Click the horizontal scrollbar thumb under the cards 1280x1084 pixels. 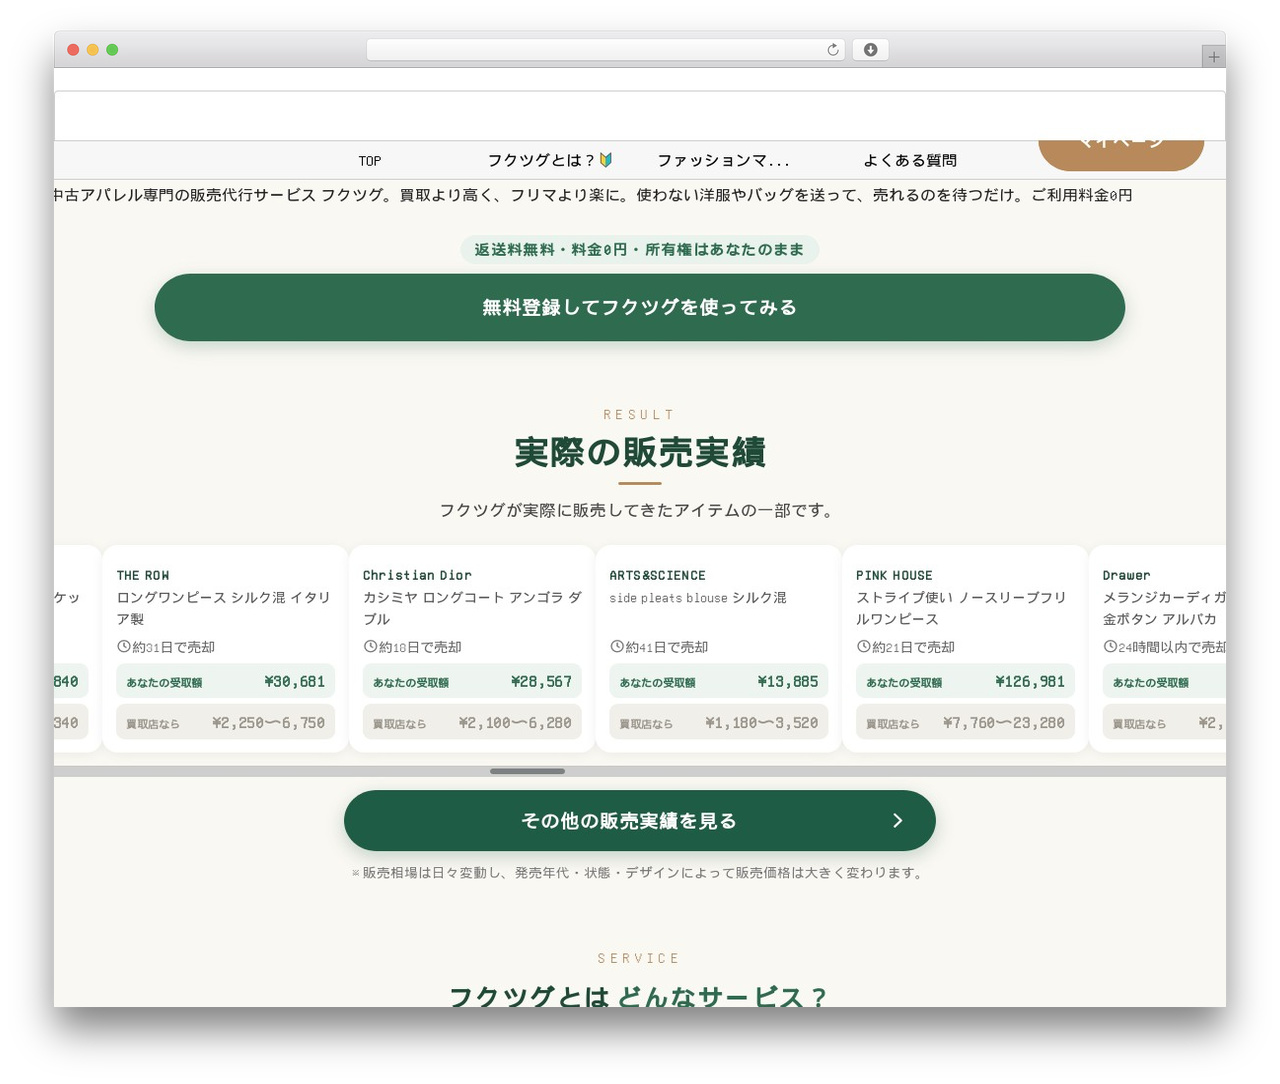(527, 771)
